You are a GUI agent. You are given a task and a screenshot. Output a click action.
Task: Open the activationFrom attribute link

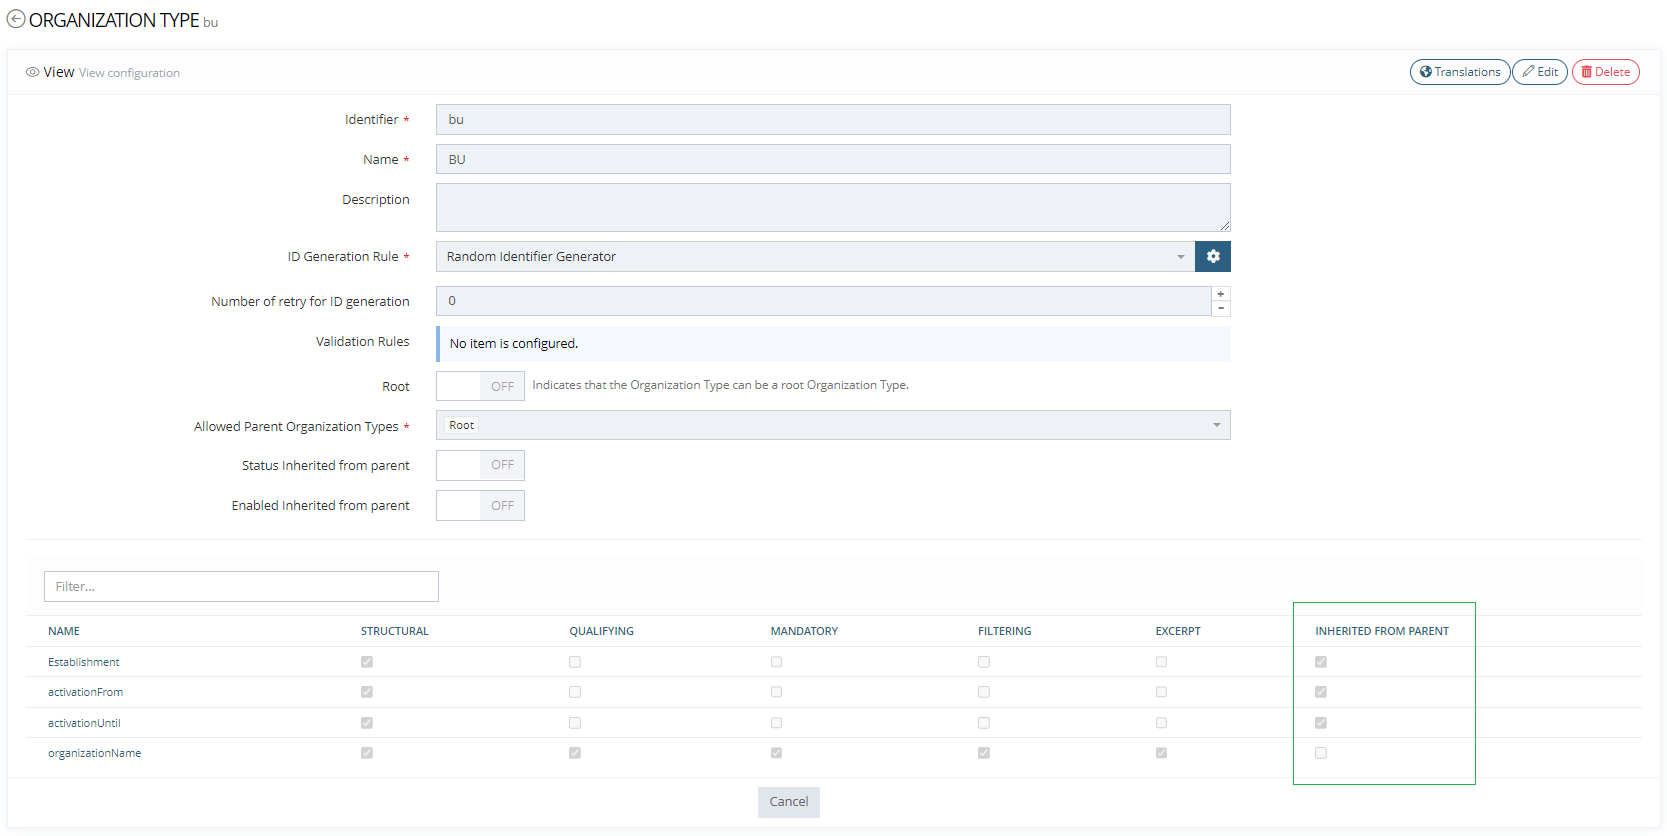pos(85,692)
